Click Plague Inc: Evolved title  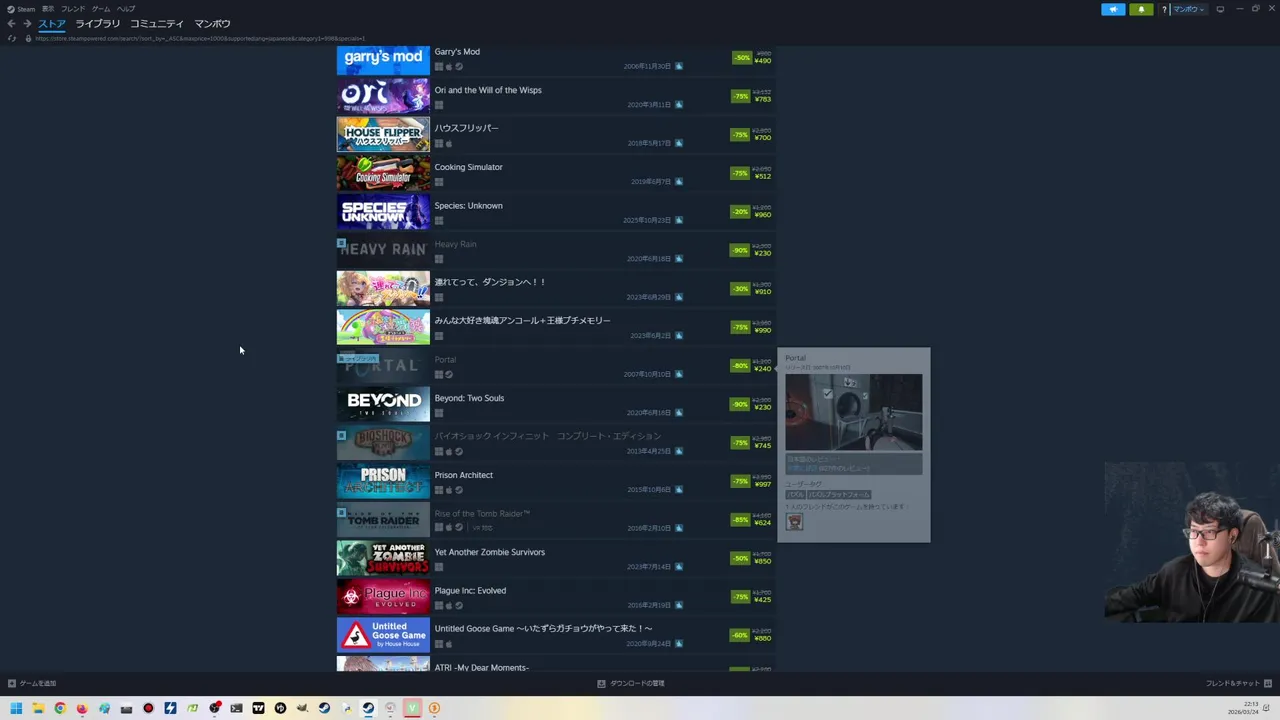[x=470, y=590]
